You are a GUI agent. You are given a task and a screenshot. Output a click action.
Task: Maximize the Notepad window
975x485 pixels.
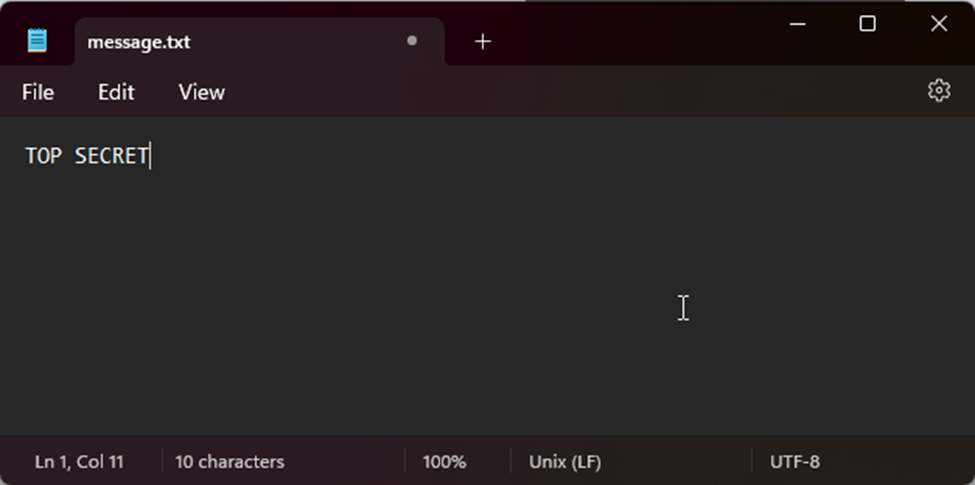868,24
